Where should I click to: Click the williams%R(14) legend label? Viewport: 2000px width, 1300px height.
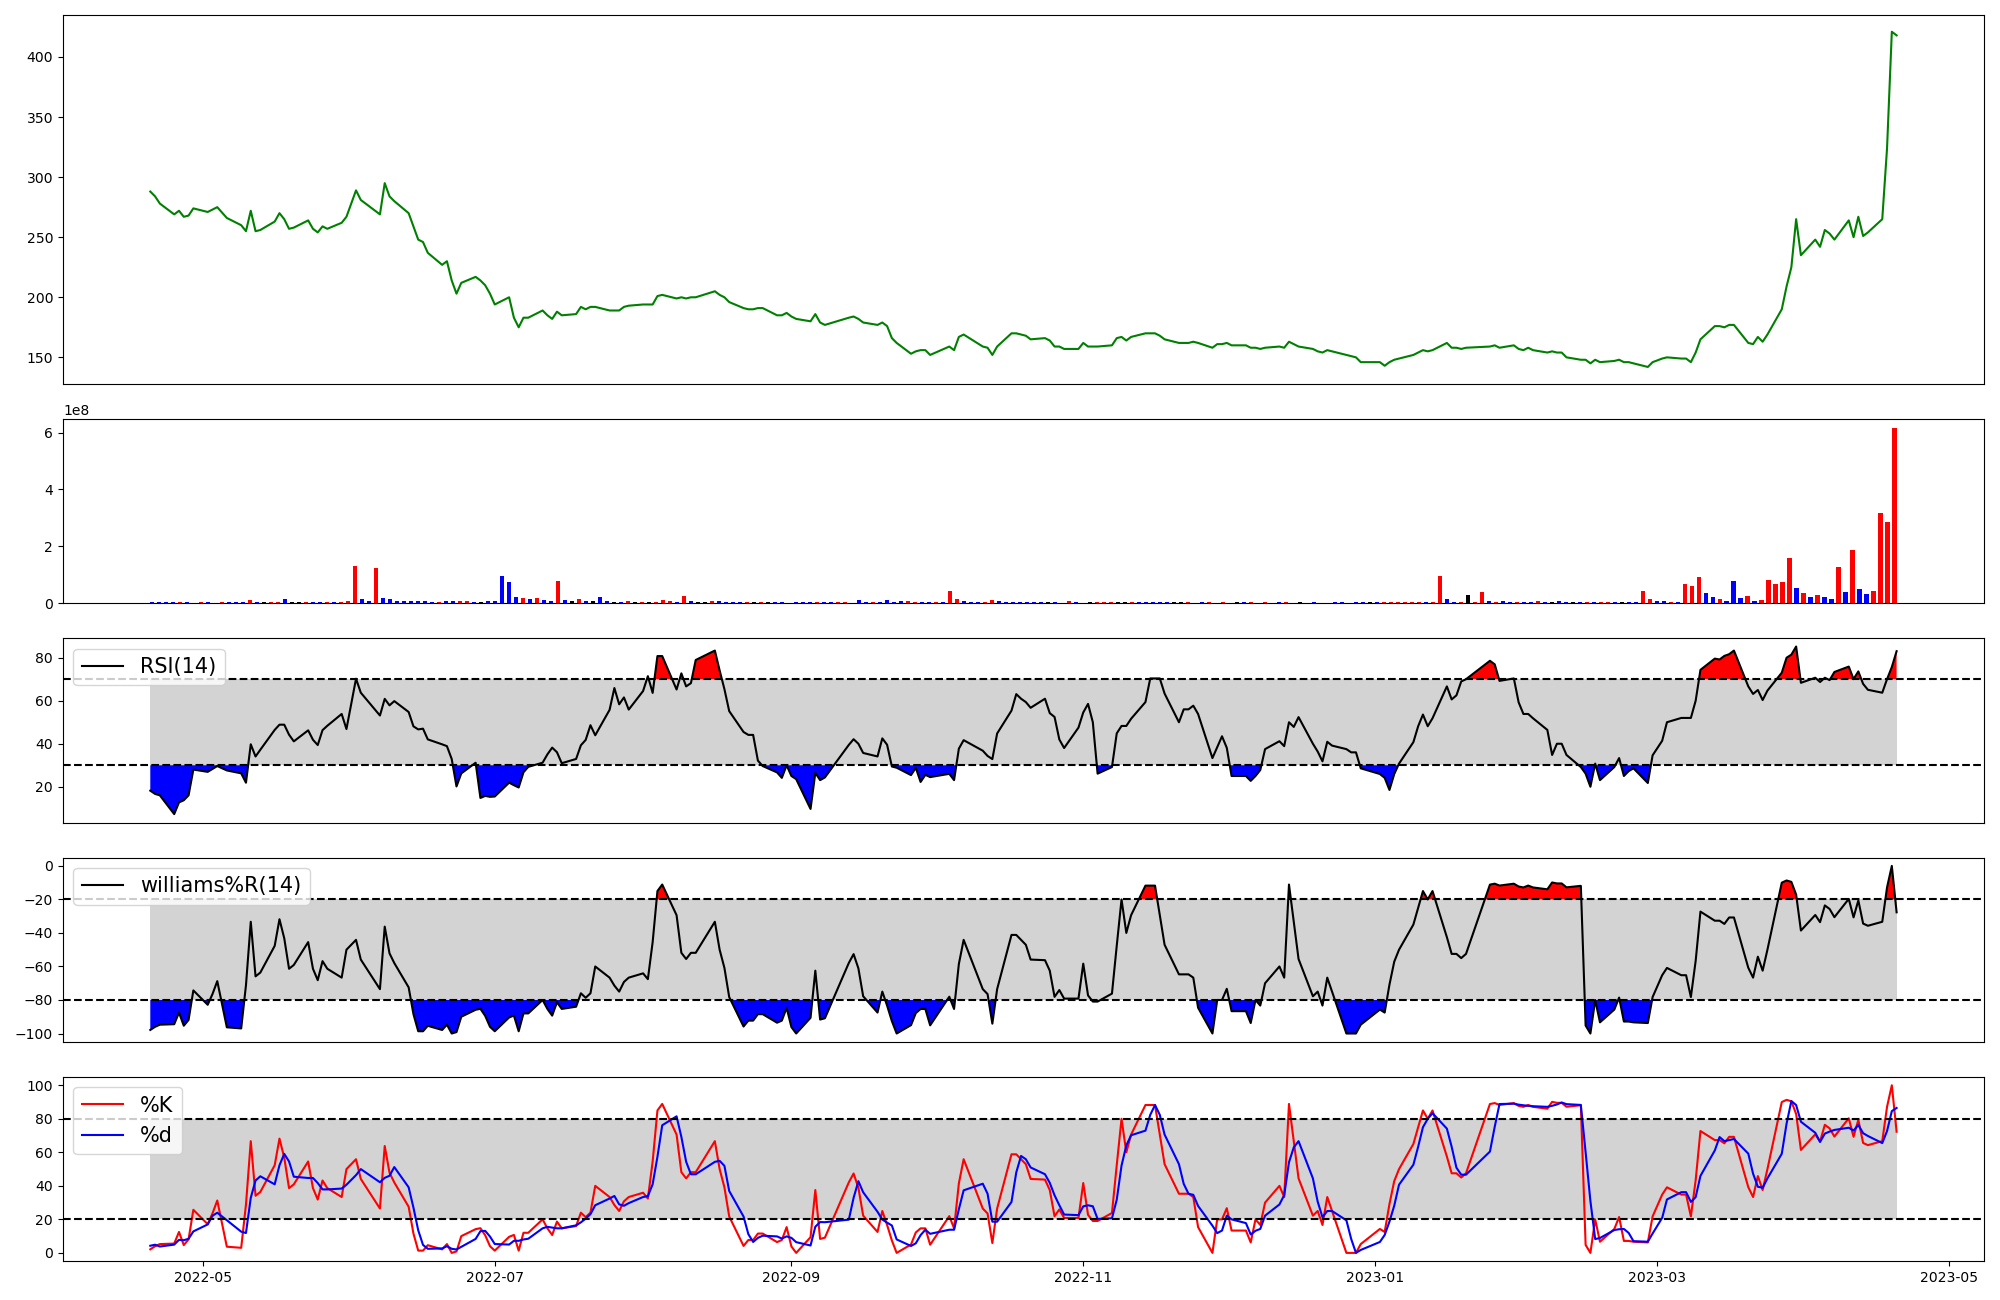tap(220, 885)
